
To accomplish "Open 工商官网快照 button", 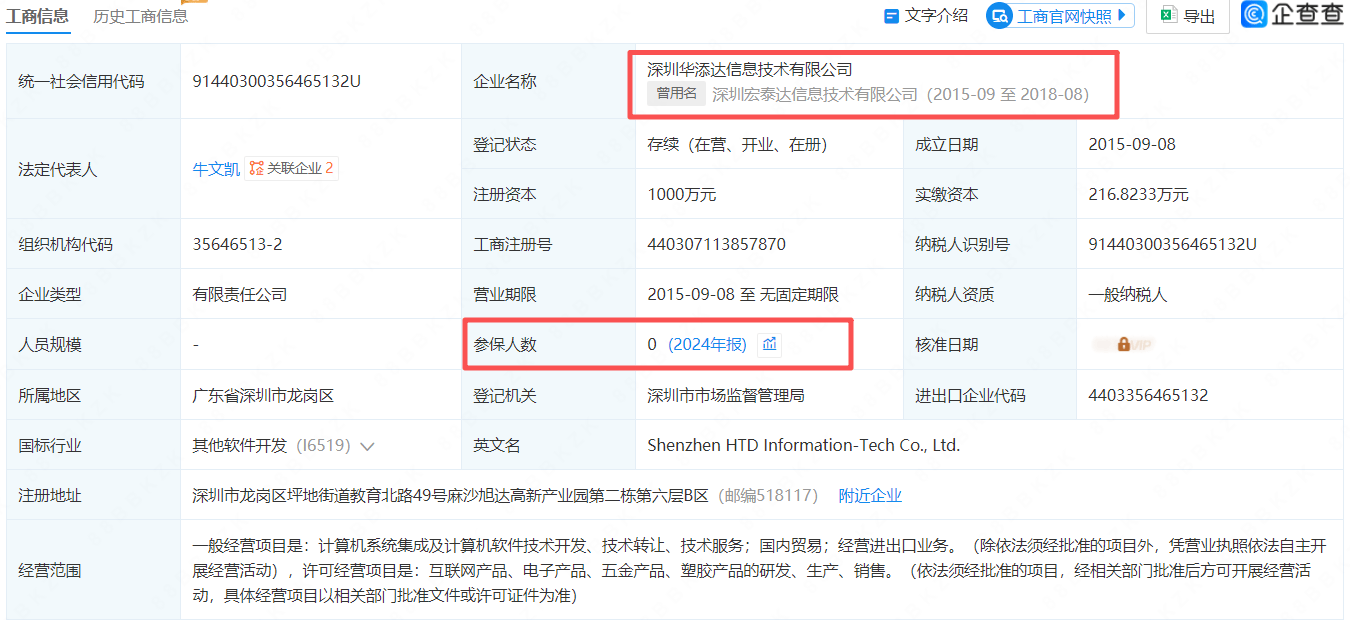I will coord(1060,16).
